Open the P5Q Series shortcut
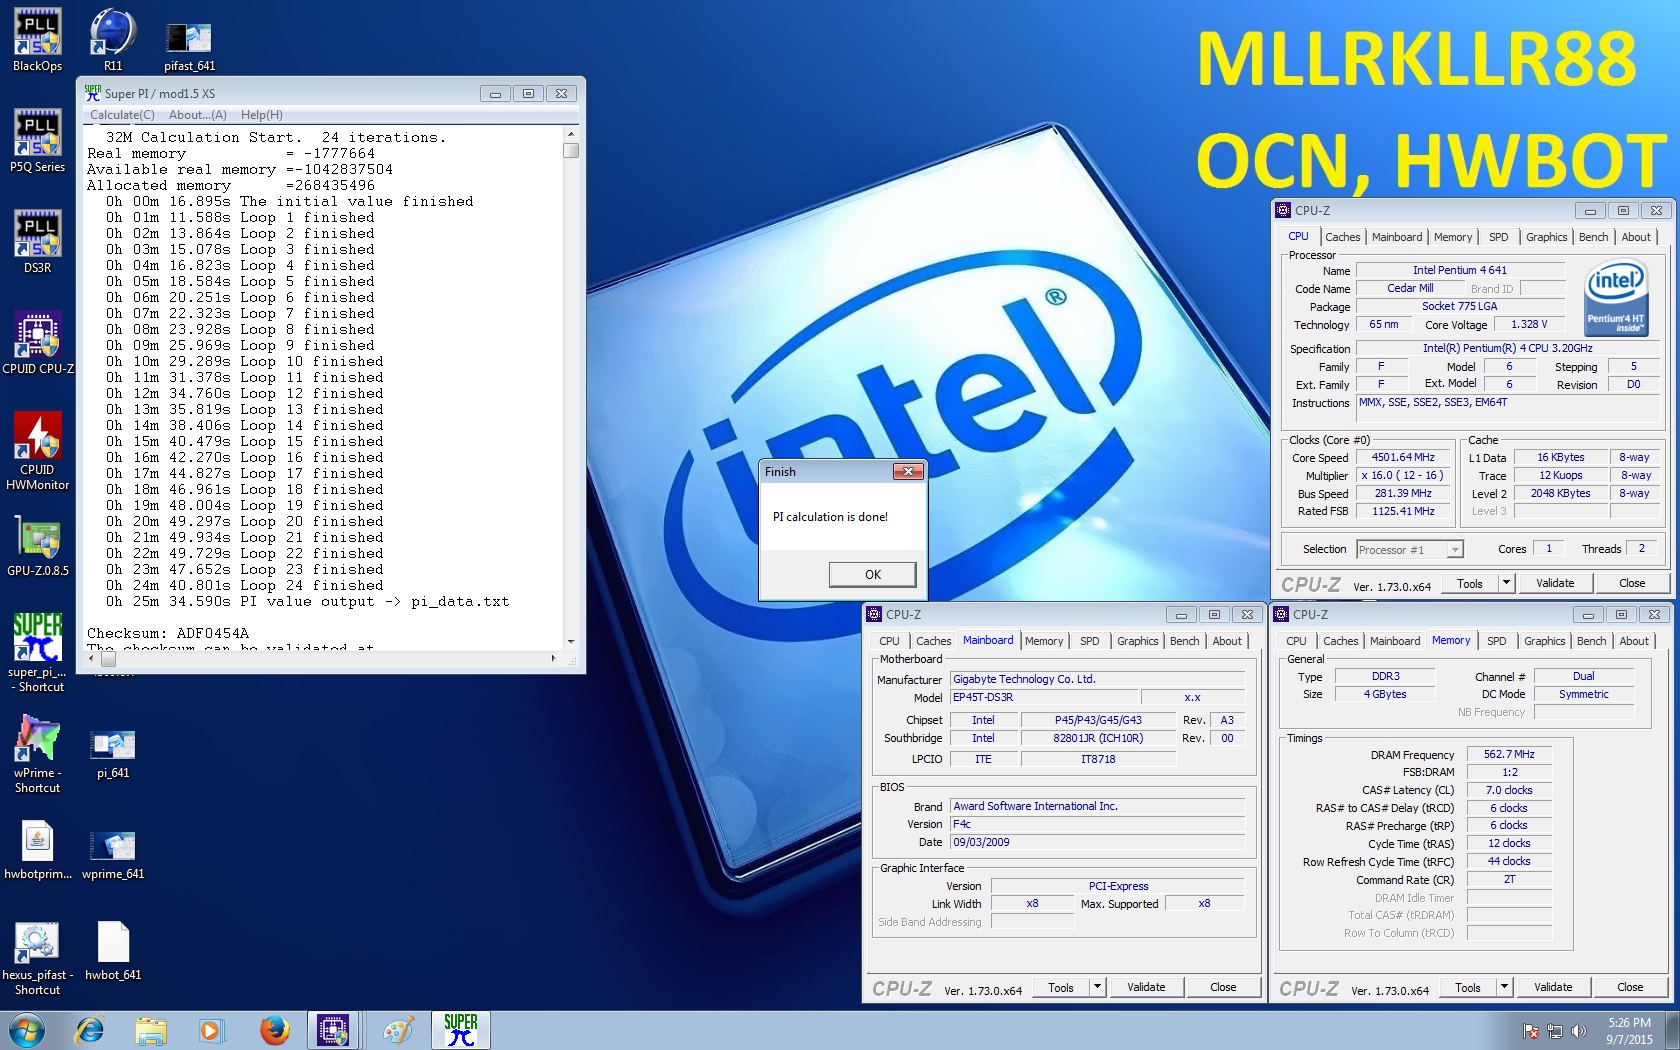The width and height of the screenshot is (1680, 1050). 37,141
